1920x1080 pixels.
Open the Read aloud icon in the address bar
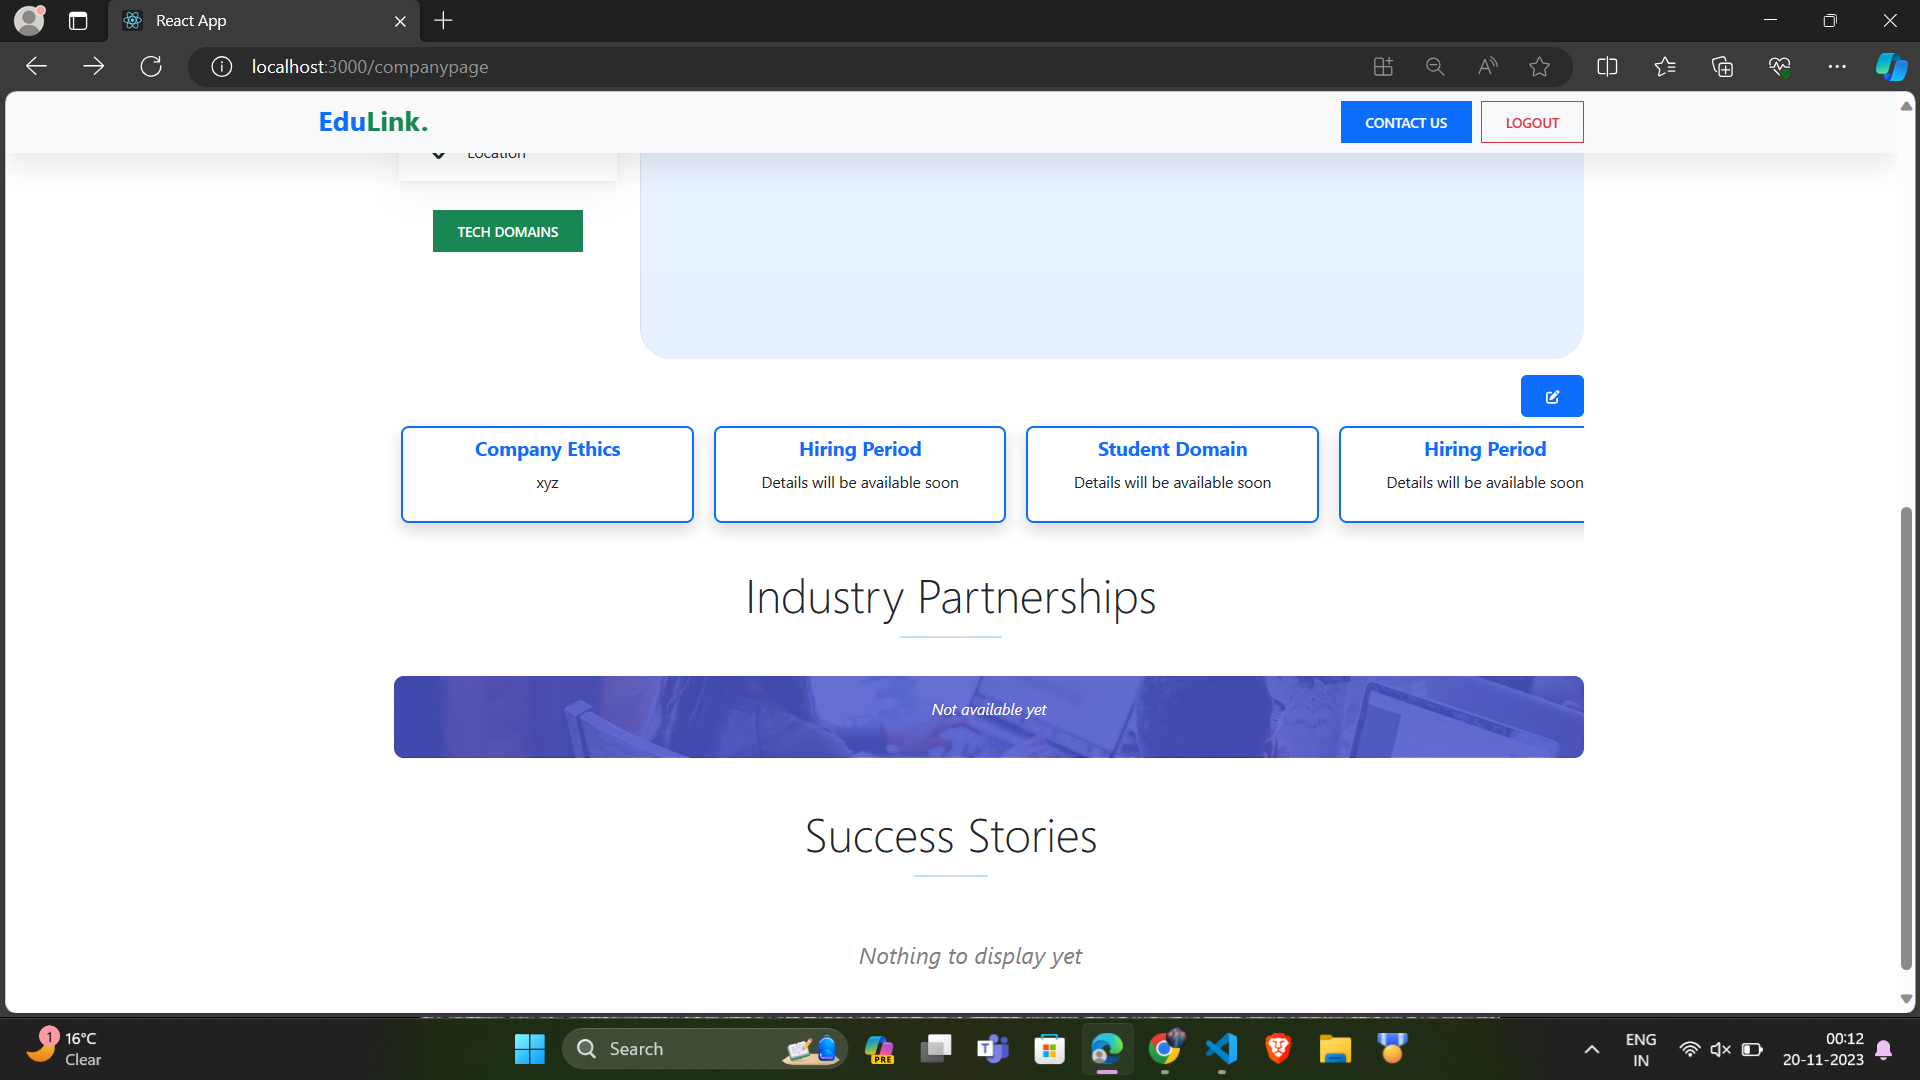1487,67
